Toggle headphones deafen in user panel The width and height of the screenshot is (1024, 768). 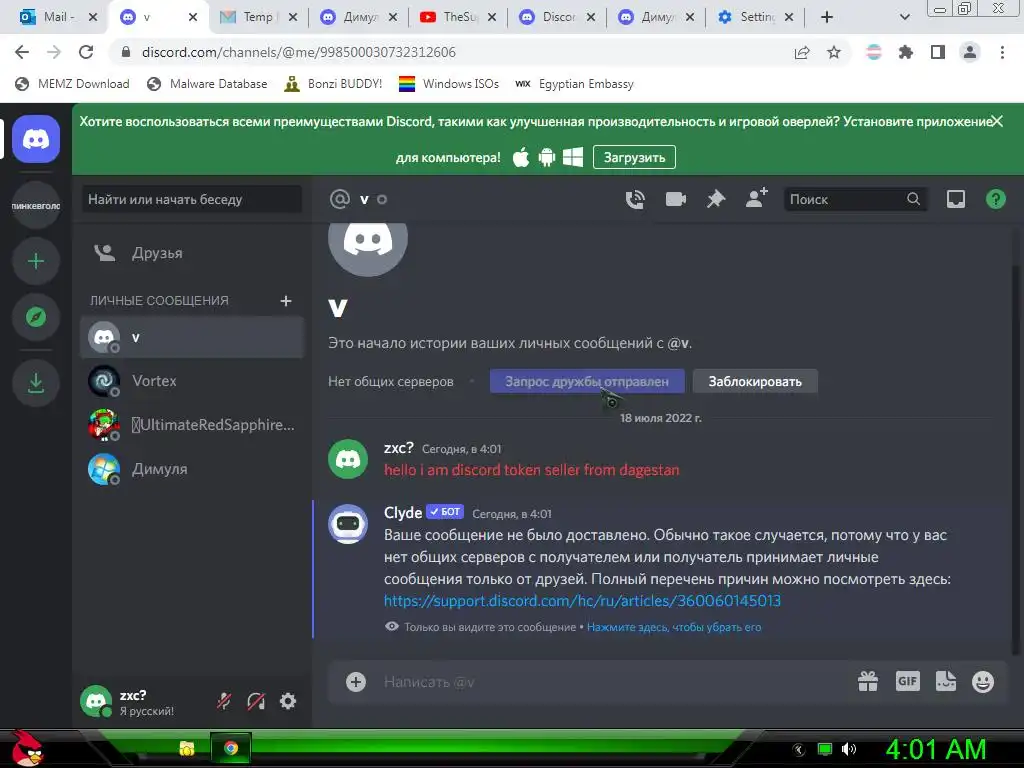(256, 701)
